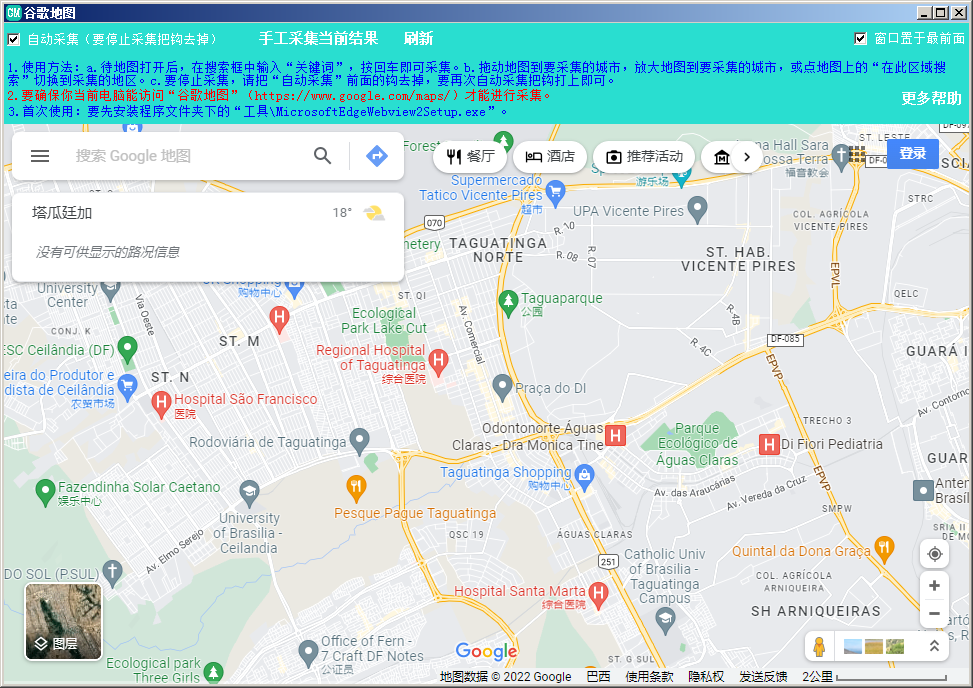Show more category chips with right arrow
This screenshot has height=688, width=973.
pos(745,157)
